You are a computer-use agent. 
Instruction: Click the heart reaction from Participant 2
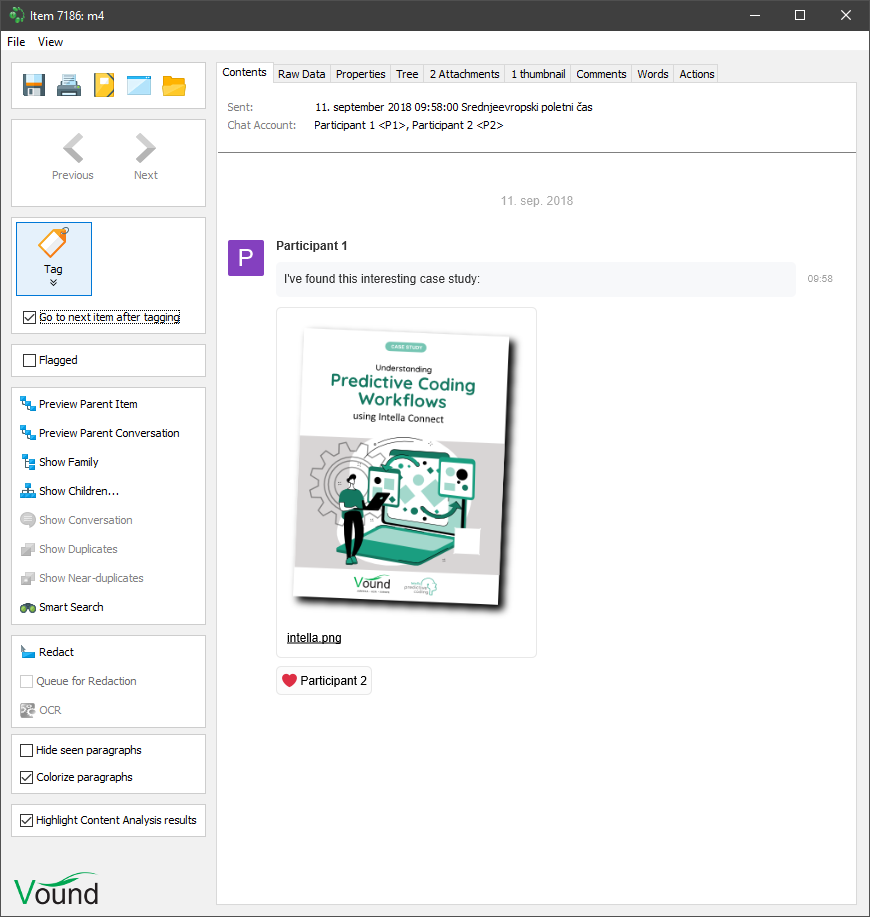[x=324, y=681]
